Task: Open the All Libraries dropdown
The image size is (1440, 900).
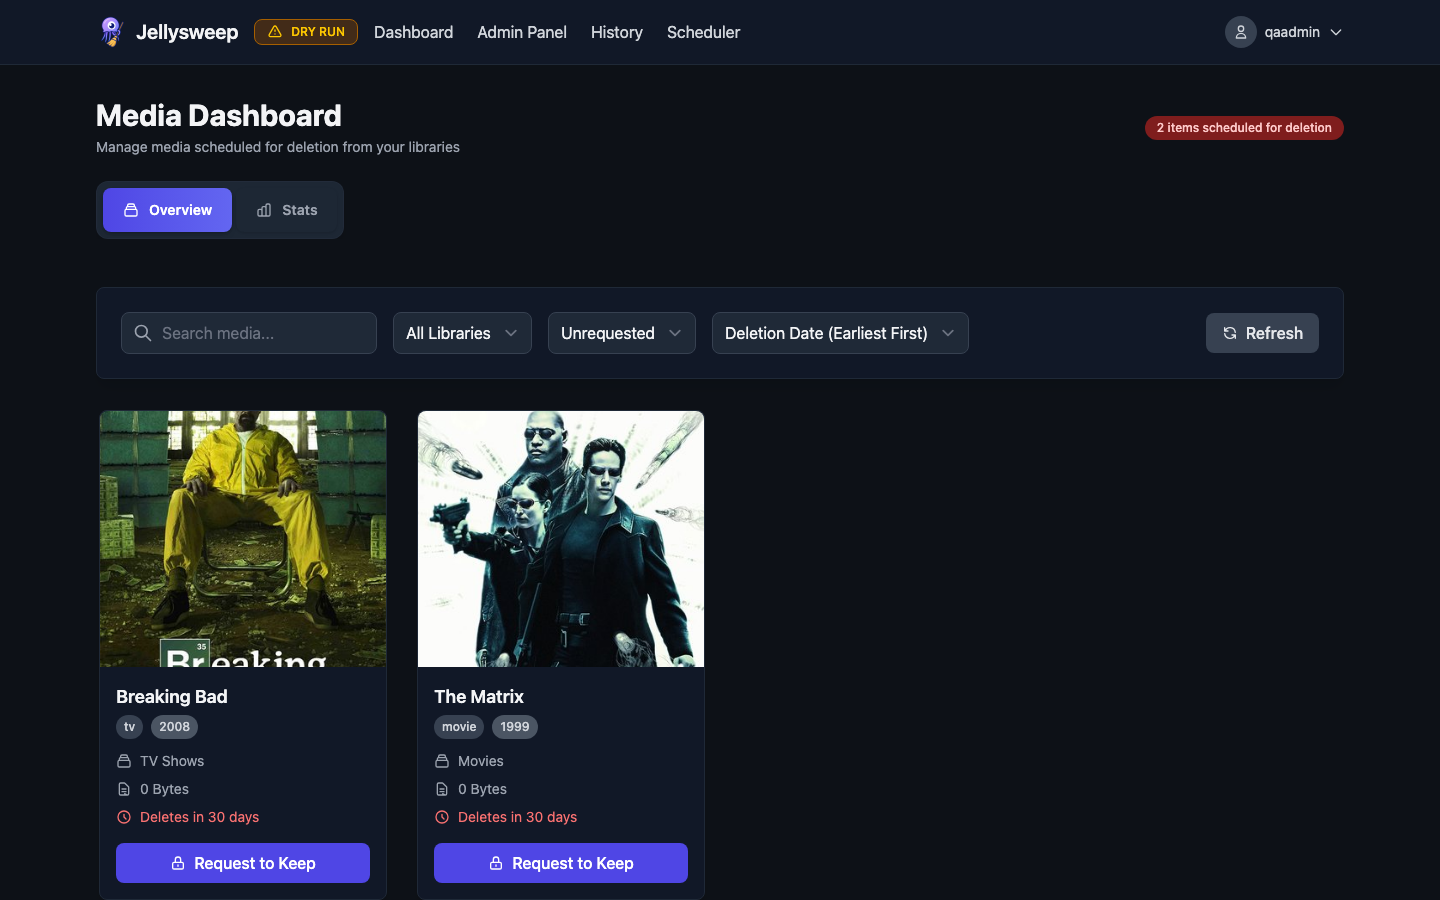Action: 462,333
